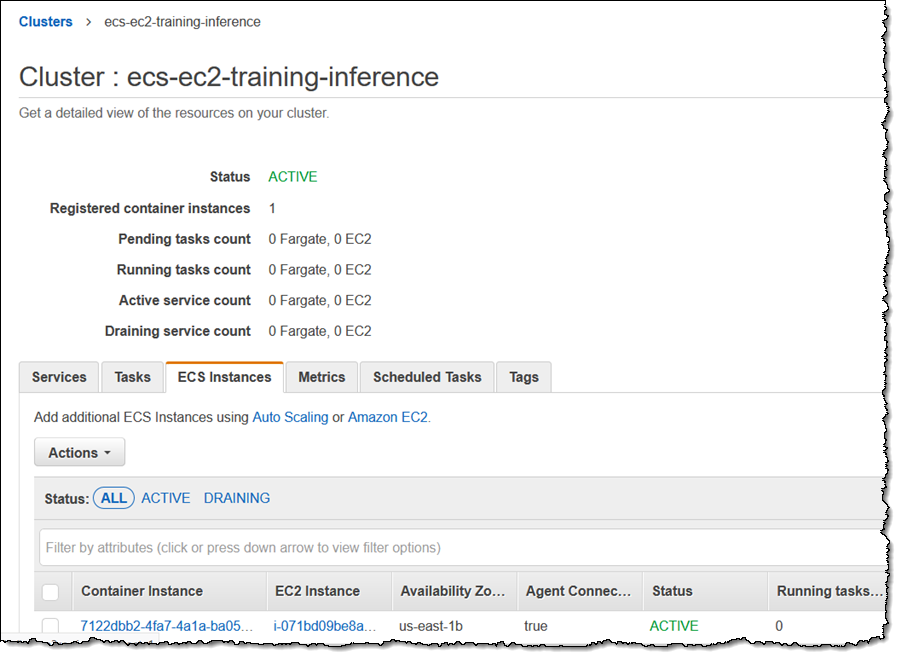Open container instance 7122dbb2-4fa7-4a1a link
Image resolution: width=900 pixels, height=657 pixels.
pyautogui.click(x=167, y=626)
